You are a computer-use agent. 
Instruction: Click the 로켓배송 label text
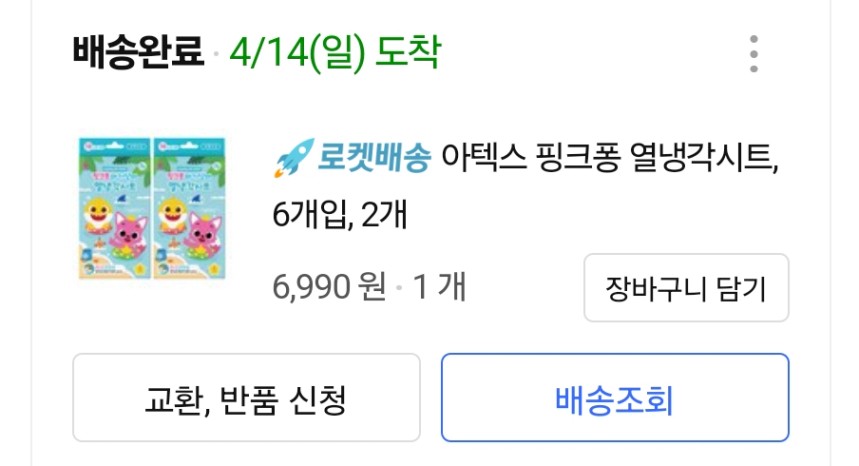coord(375,158)
